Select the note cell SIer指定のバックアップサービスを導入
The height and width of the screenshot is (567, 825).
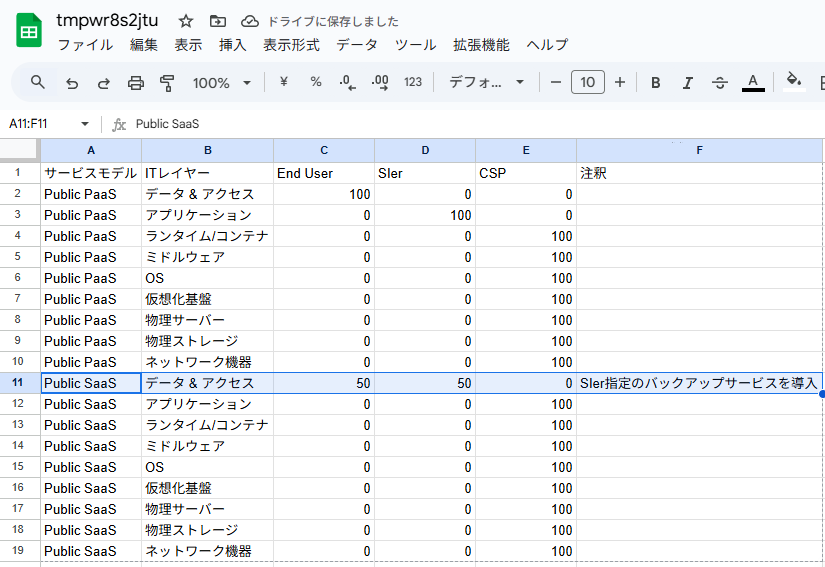pos(699,383)
